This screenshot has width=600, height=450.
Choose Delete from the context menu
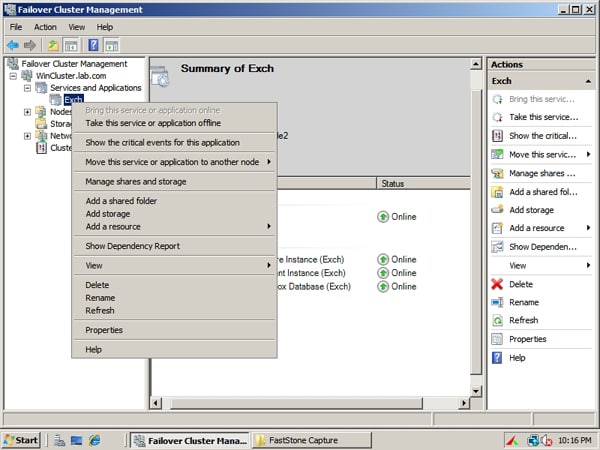tap(174, 285)
